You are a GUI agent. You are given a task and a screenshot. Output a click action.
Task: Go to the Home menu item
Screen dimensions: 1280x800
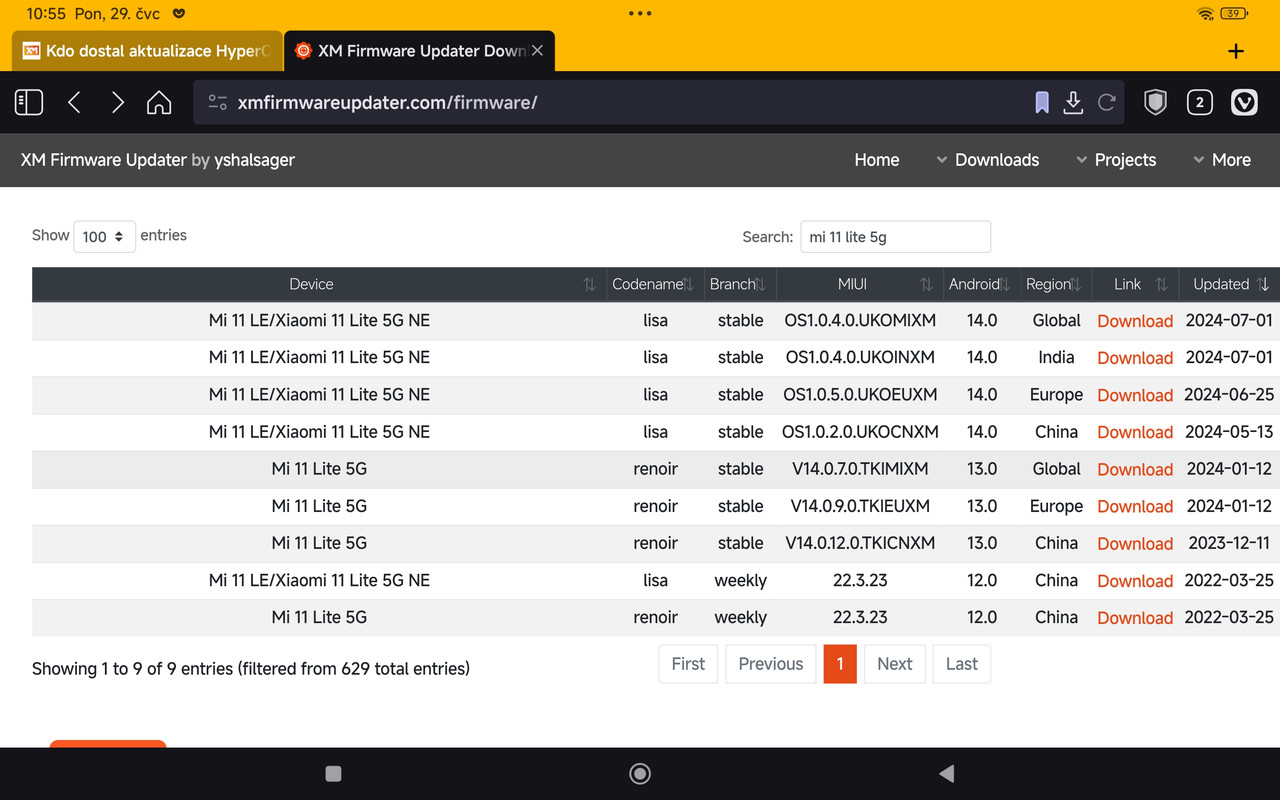pyautogui.click(x=877, y=160)
